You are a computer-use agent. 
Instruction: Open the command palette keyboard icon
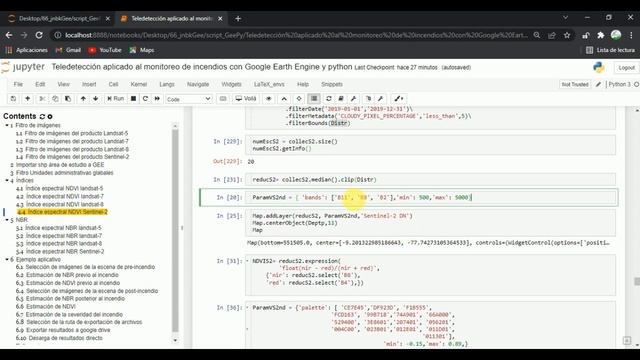point(223,99)
